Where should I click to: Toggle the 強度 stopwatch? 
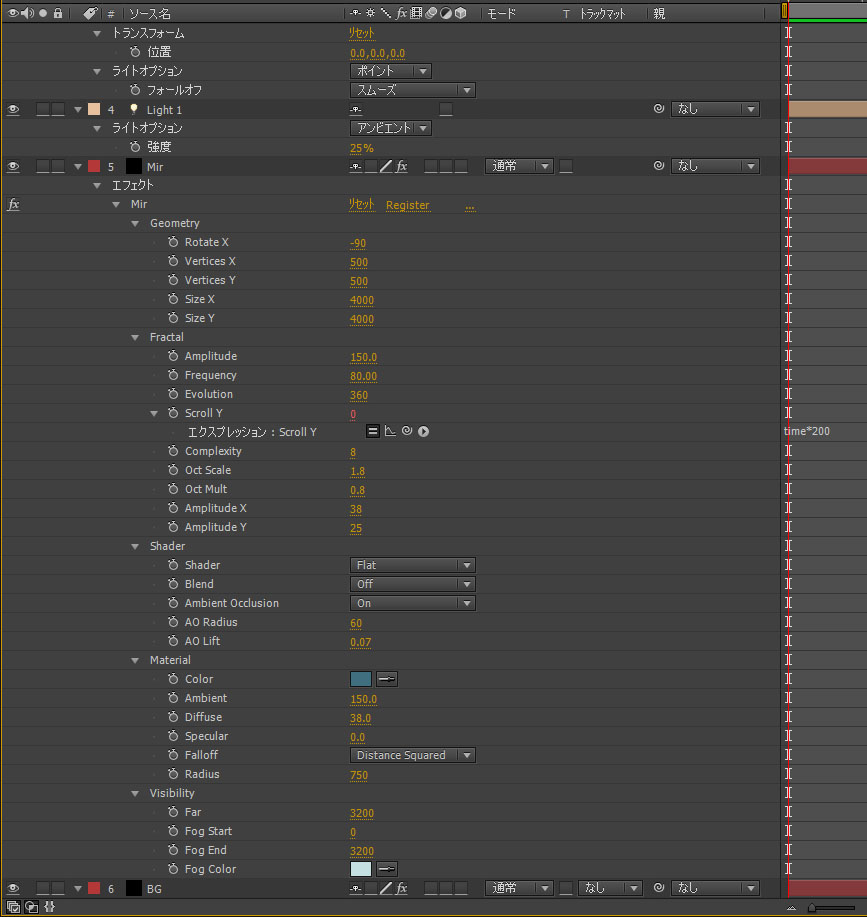[135, 147]
